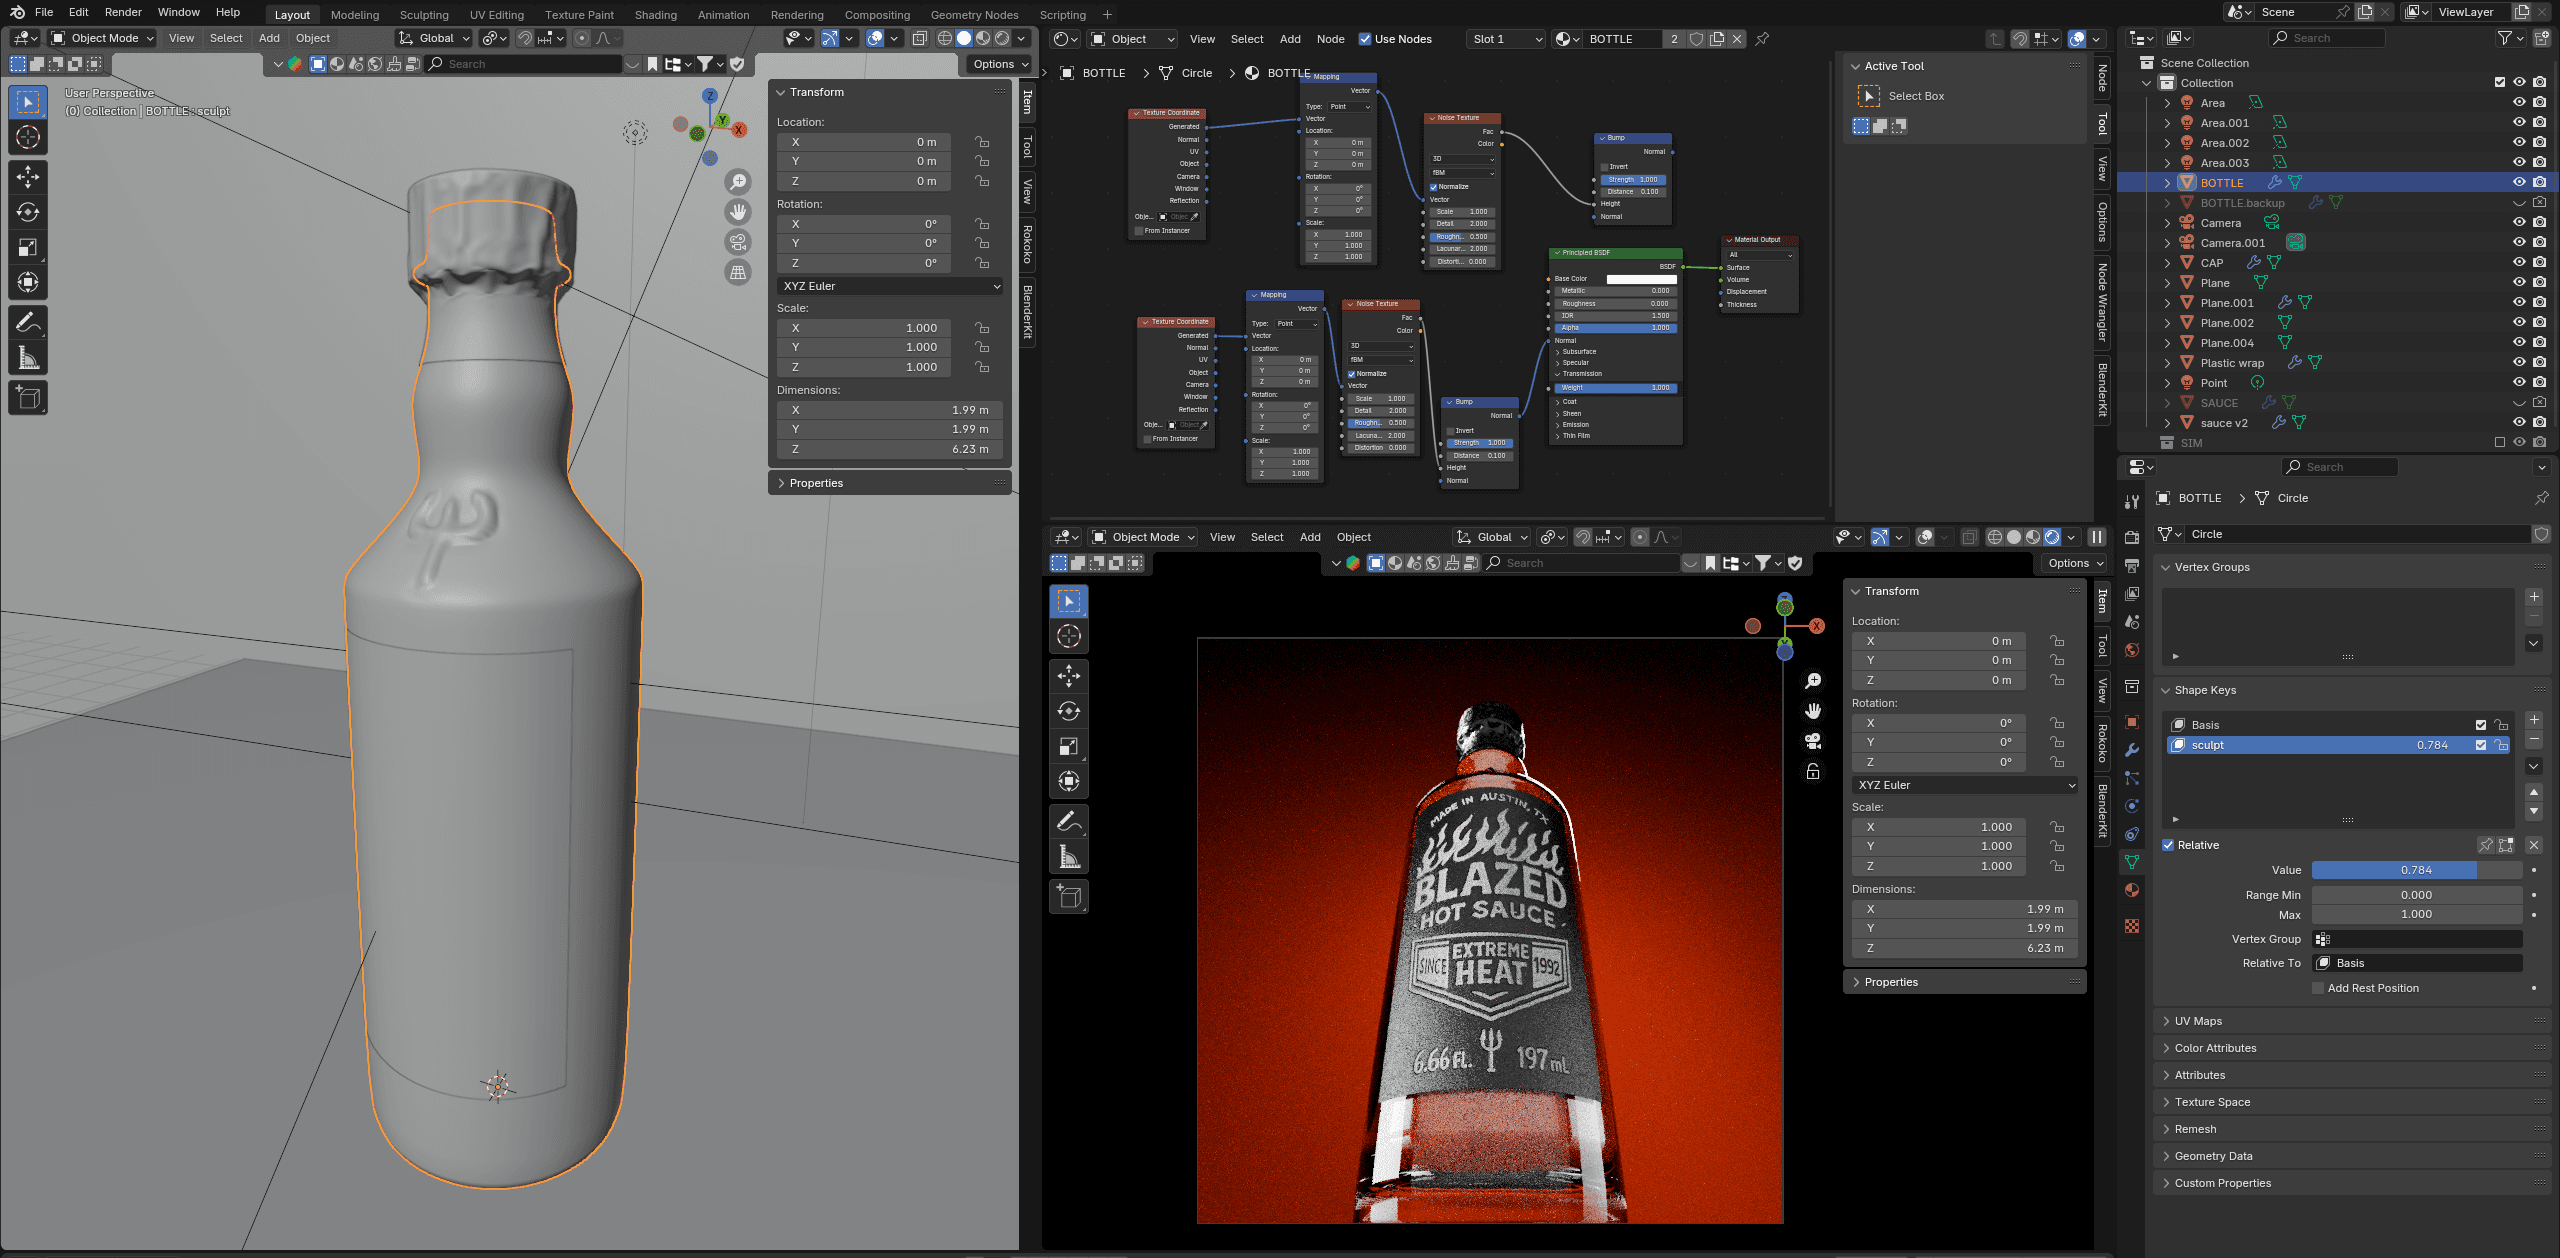Add a new shape key with the plus button
Viewport: 2560px width, 1258px height.
[2534, 720]
